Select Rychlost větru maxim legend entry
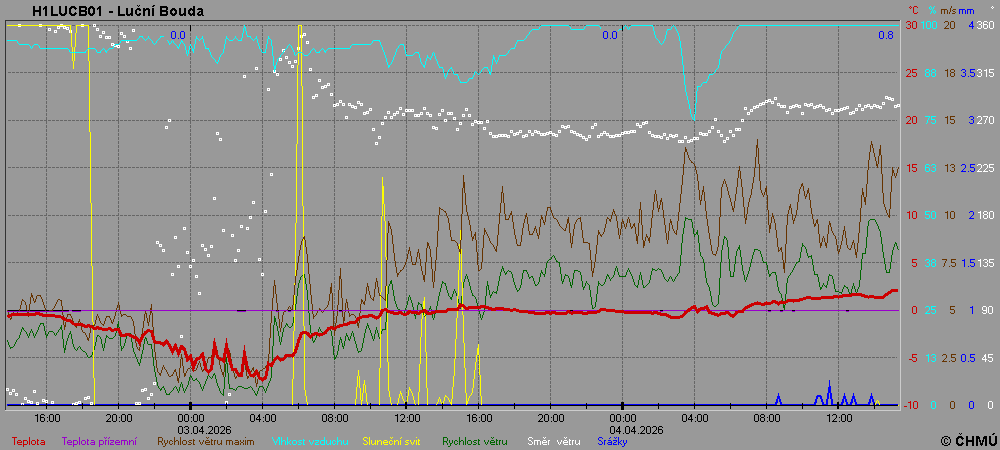Image resolution: width=1000 pixels, height=450 pixels. pyautogui.click(x=205, y=440)
